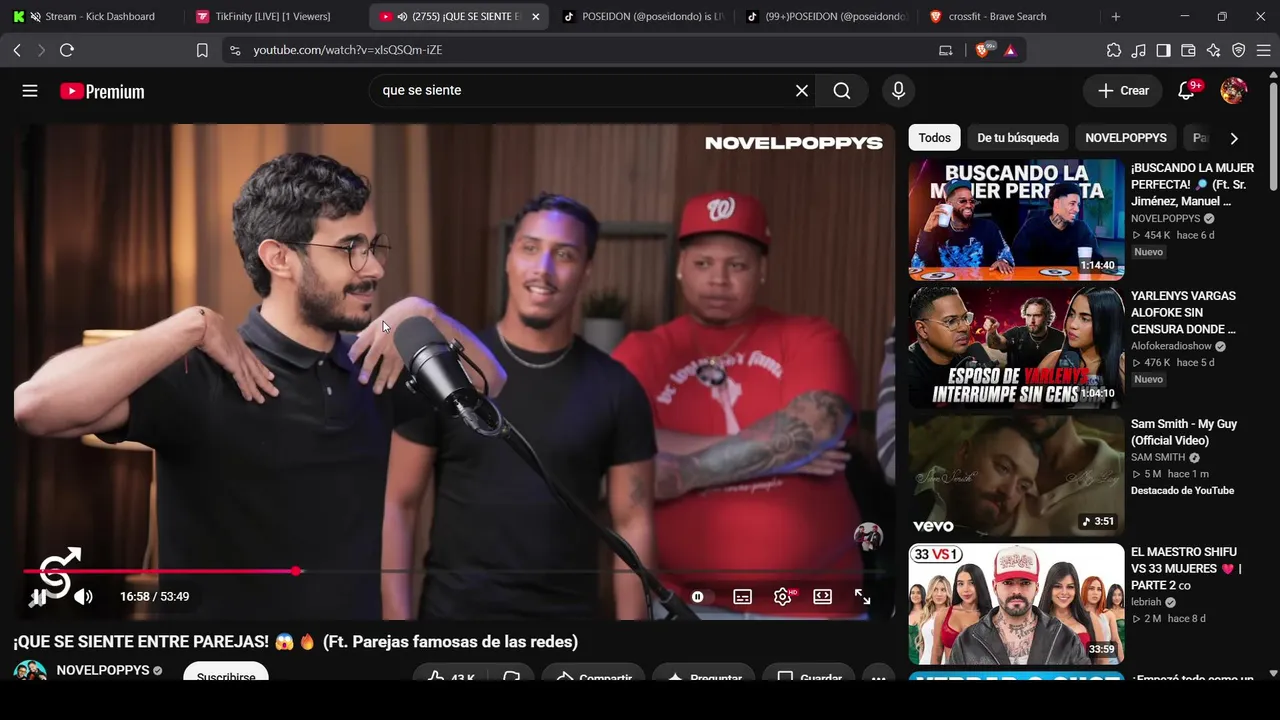Open the 33 VS 1 video thumbnail
Screen dimensions: 1280x720
pyautogui.click(x=1016, y=604)
